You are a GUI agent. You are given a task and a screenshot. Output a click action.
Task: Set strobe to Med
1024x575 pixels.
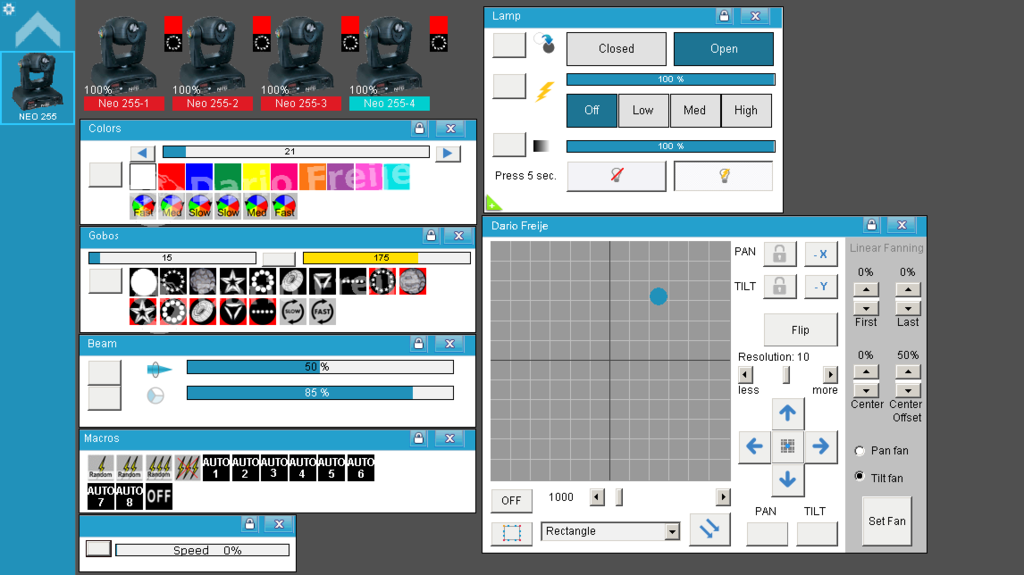(695, 110)
